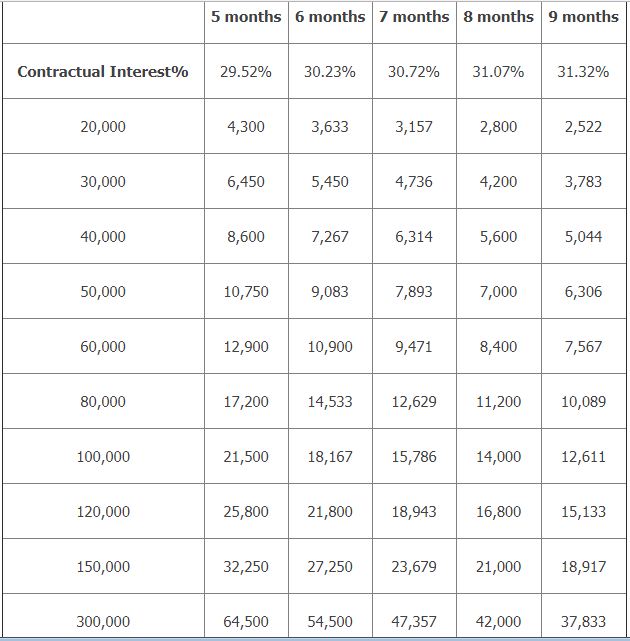Select the 37,833 payment cell
Screen dimensions: 630x641
[583, 622]
